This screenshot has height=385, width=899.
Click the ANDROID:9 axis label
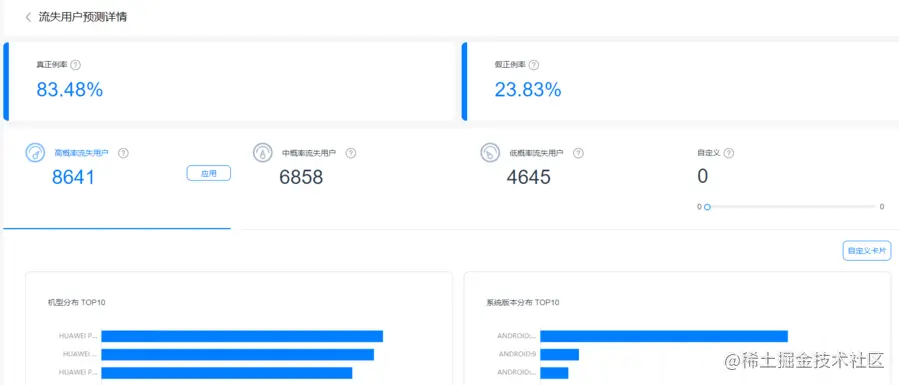tap(517, 354)
